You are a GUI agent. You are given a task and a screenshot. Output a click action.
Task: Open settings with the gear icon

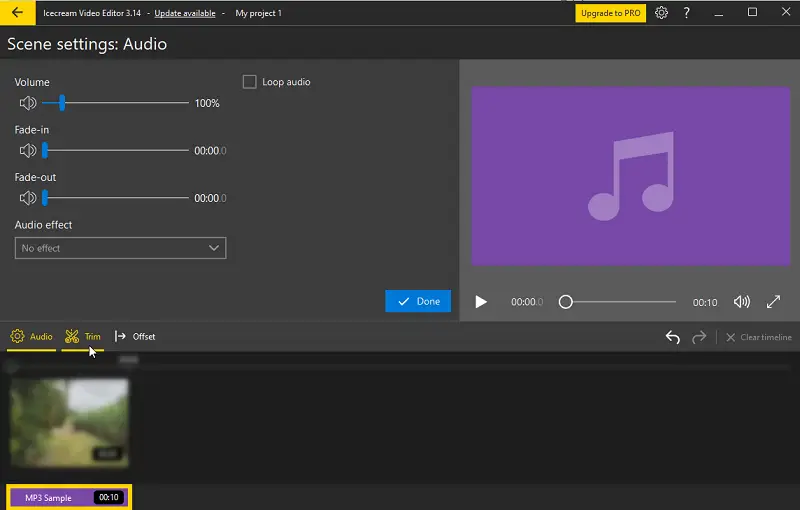(661, 13)
